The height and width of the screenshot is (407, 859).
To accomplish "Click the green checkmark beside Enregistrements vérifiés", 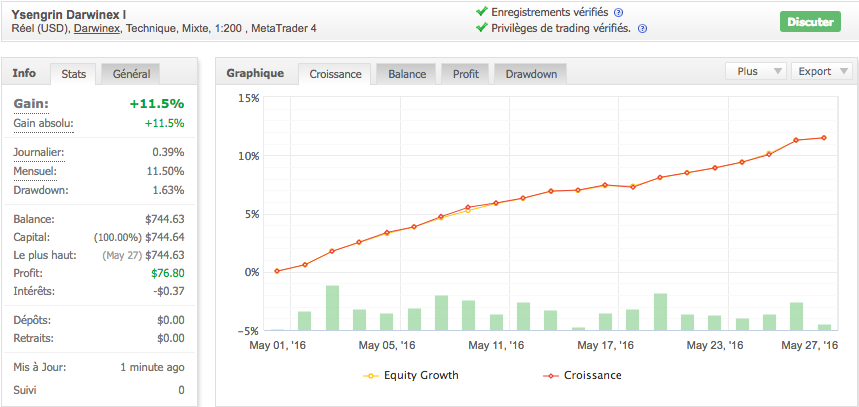I will [482, 12].
